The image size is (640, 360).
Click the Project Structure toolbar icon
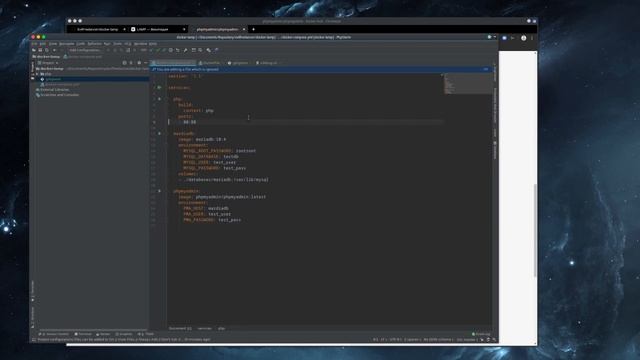tap(193, 50)
